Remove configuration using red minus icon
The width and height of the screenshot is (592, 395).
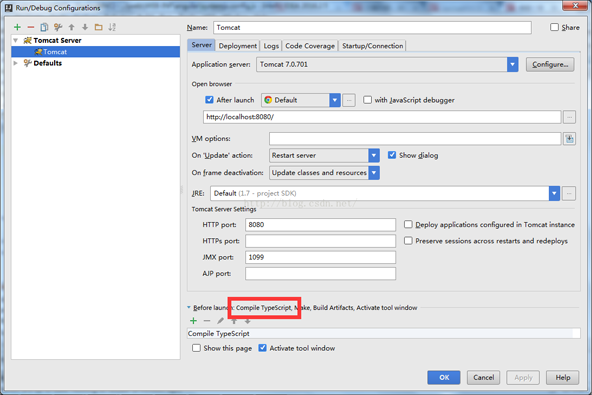(x=31, y=27)
